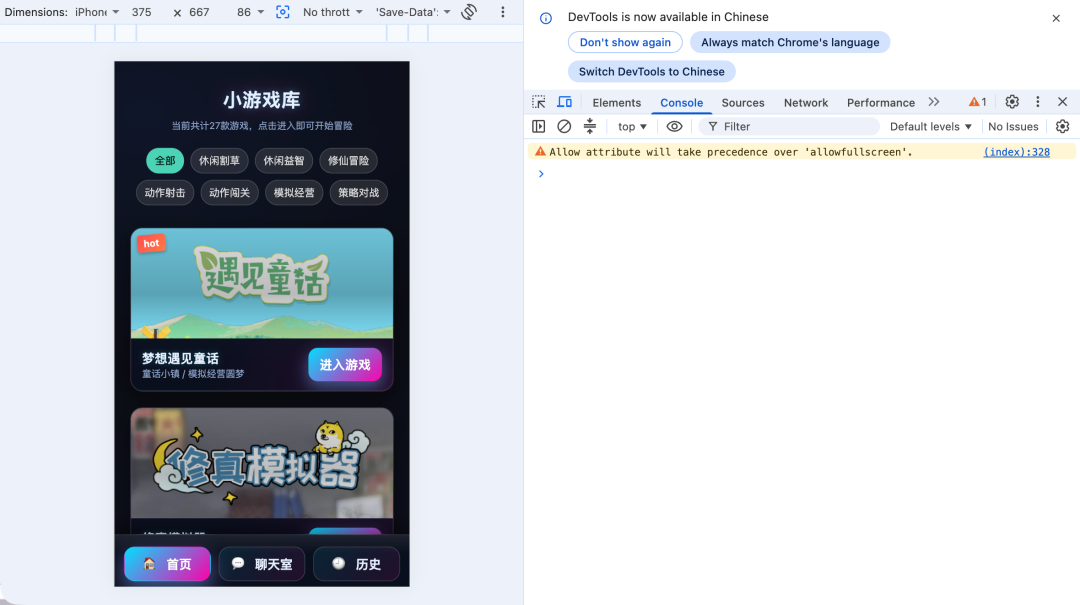Click Switch DevTools to Chinese
Image resolution: width=1080 pixels, height=605 pixels.
pyautogui.click(x=652, y=72)
